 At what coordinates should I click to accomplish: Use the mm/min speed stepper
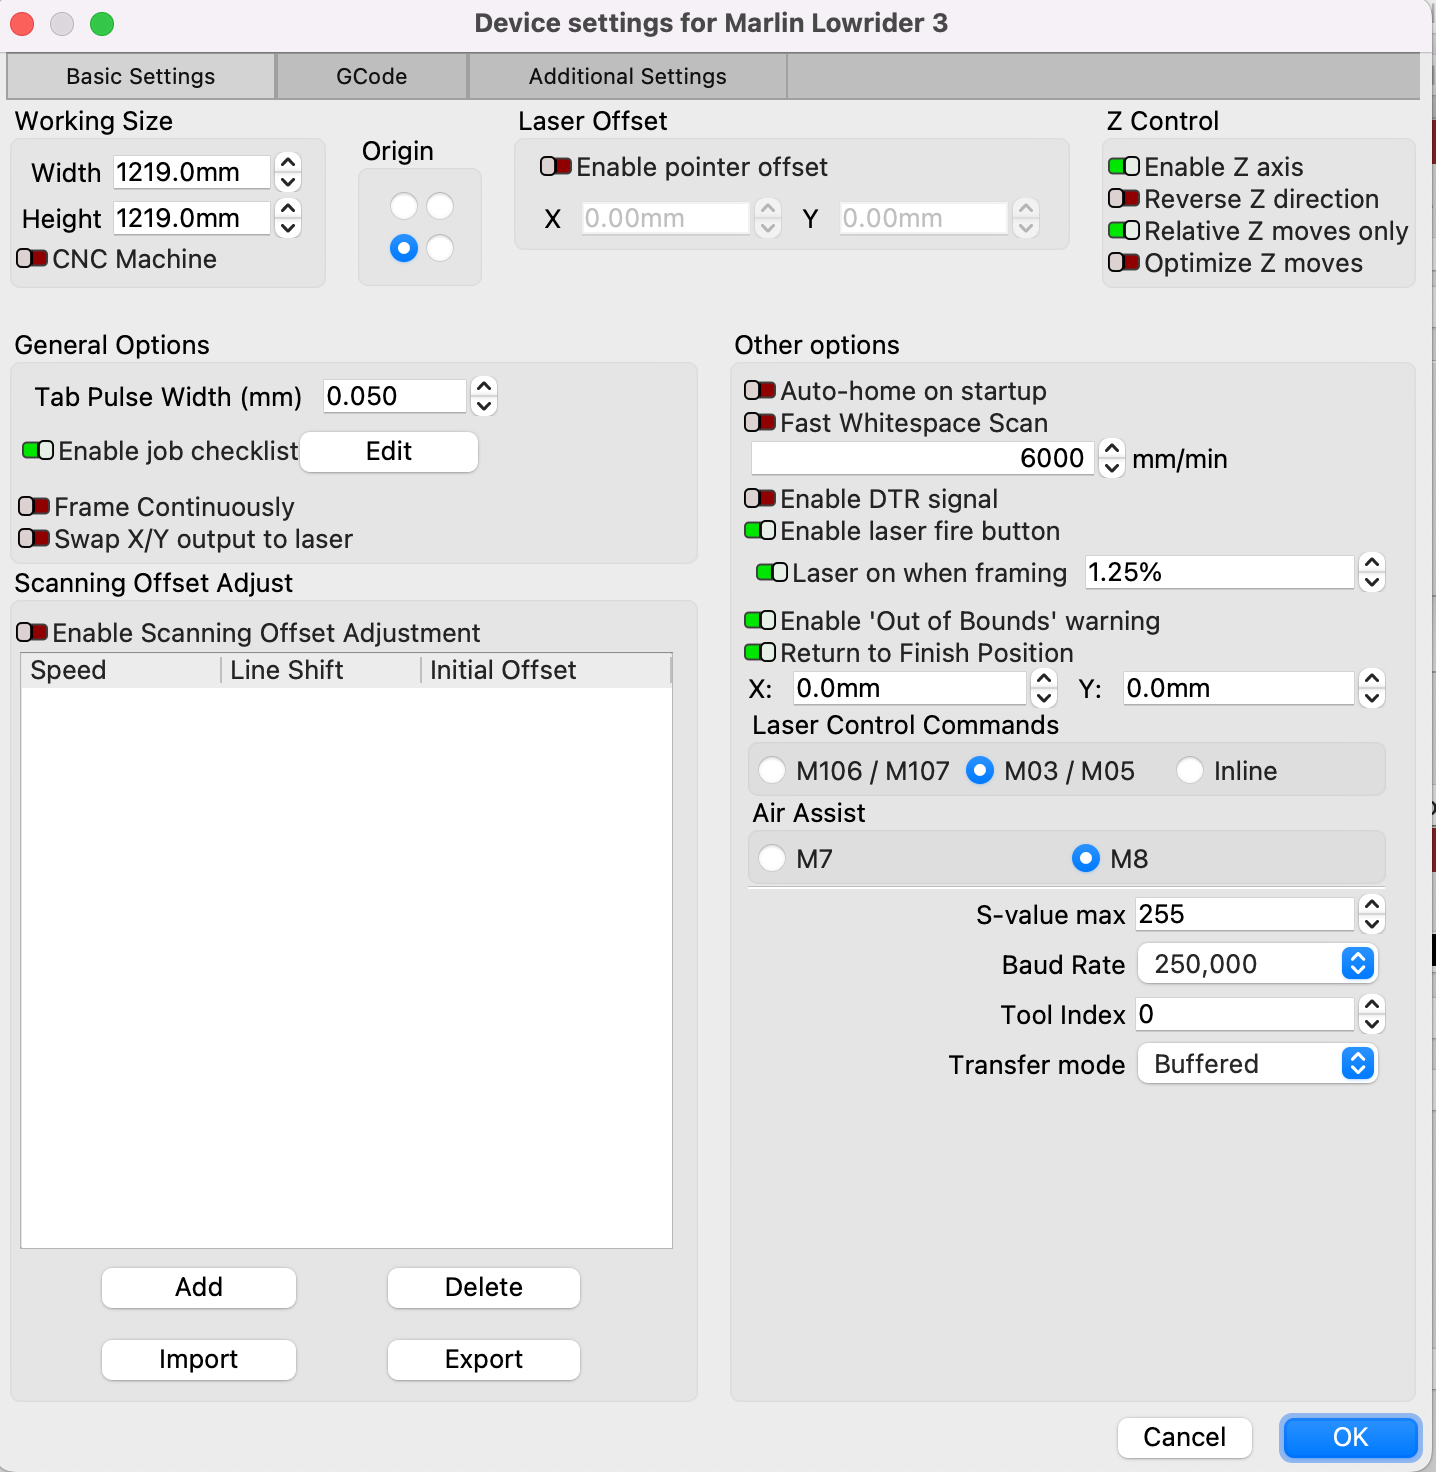(1112, 458)
